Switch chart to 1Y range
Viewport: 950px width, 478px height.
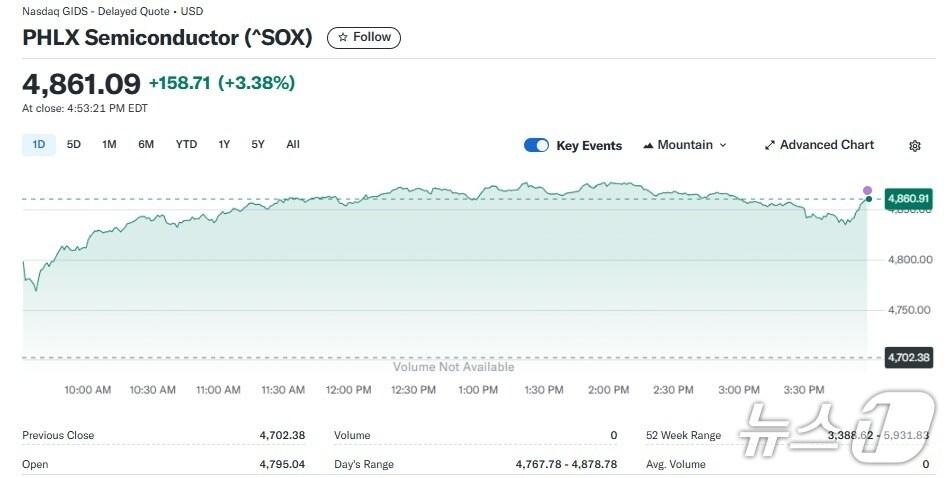[x=224, y=145]
